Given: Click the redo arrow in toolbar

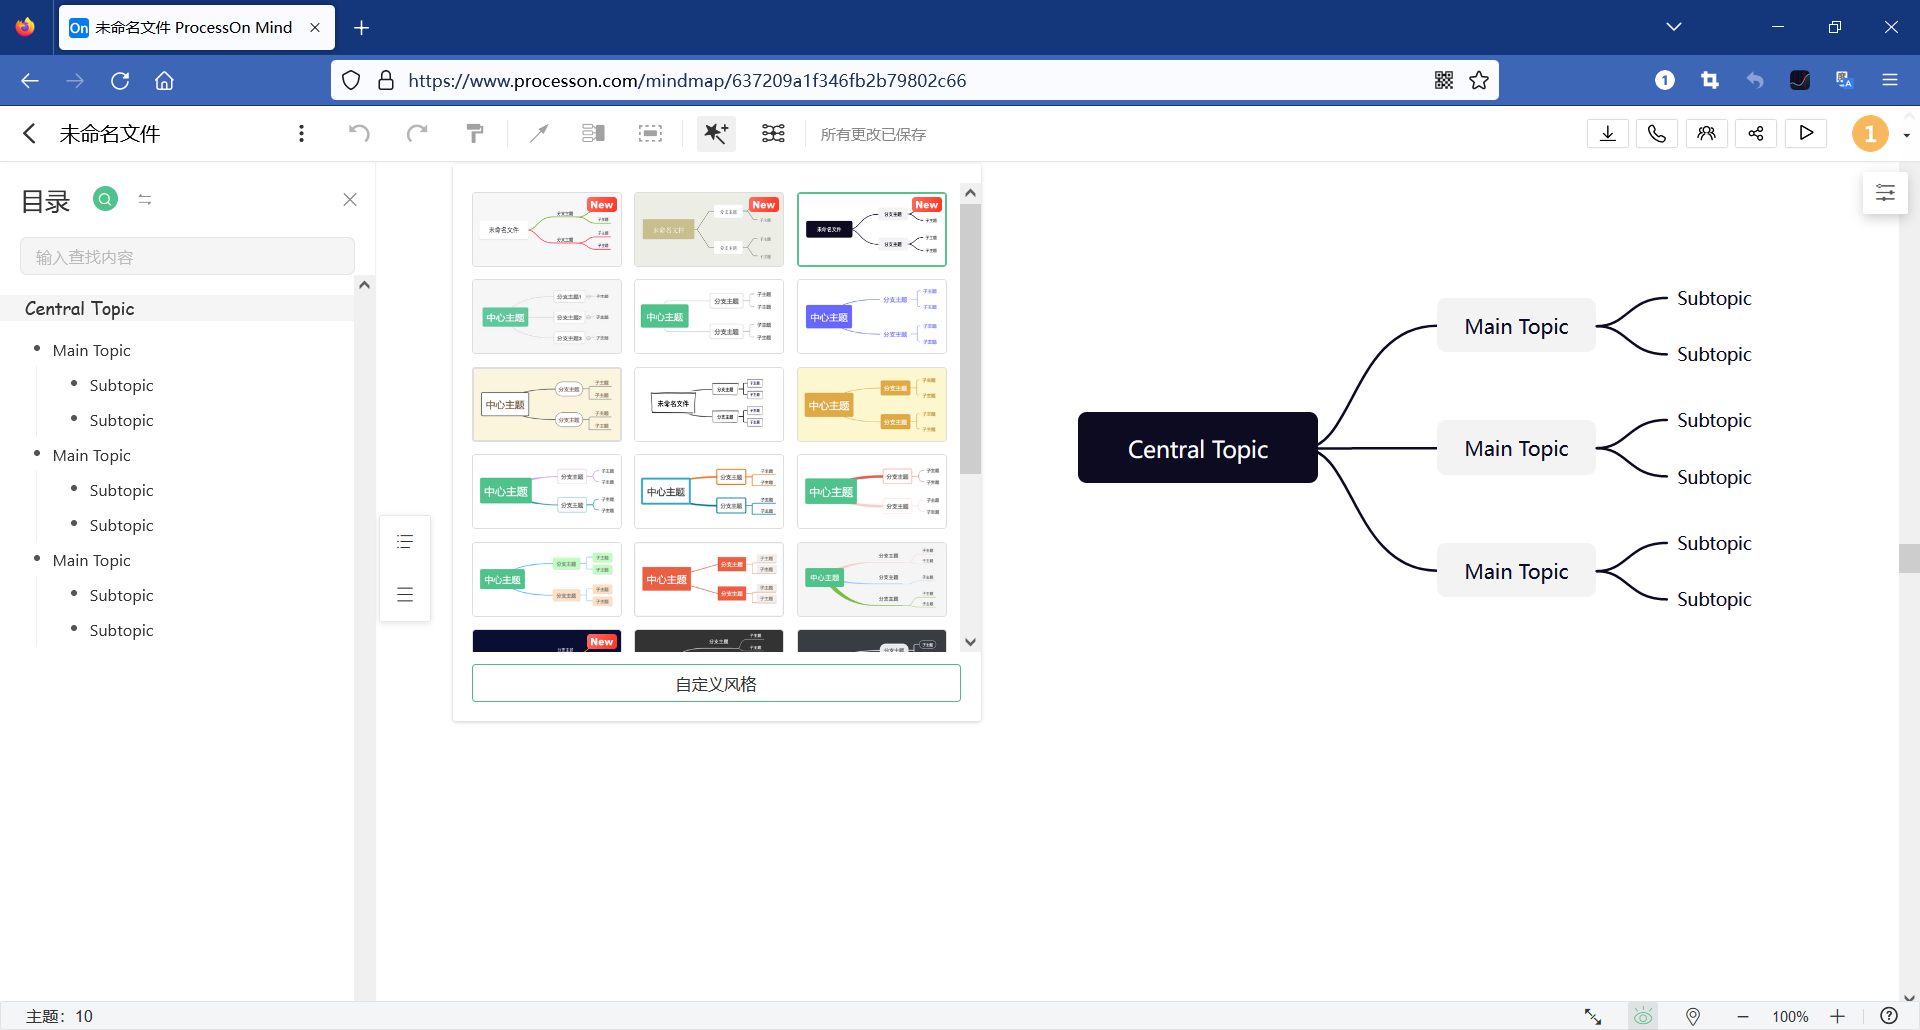Looking at the screenshot, I should point(417,133).
